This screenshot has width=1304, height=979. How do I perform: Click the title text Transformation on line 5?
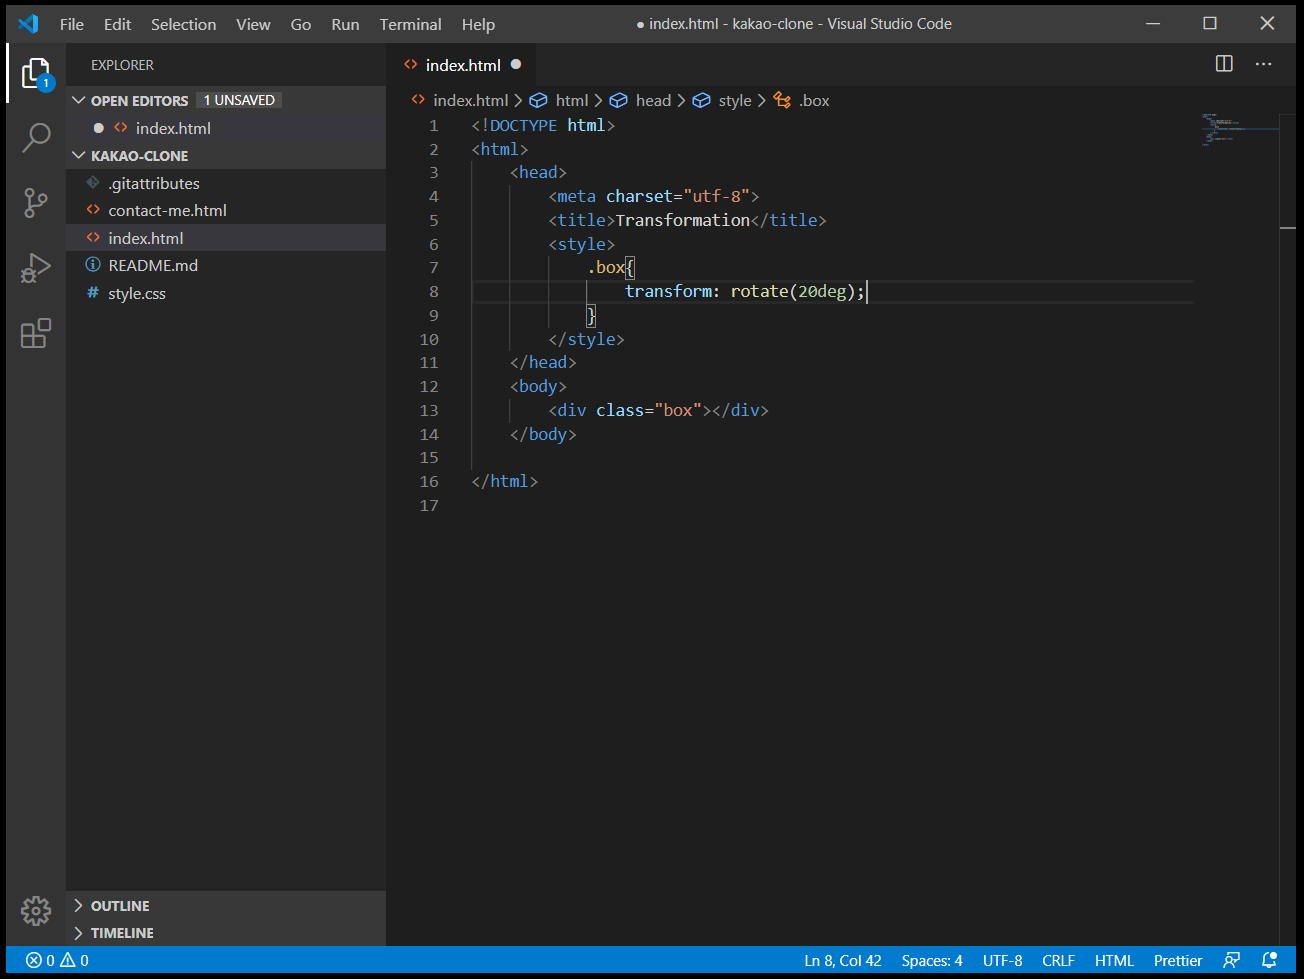tap(682, 220)
